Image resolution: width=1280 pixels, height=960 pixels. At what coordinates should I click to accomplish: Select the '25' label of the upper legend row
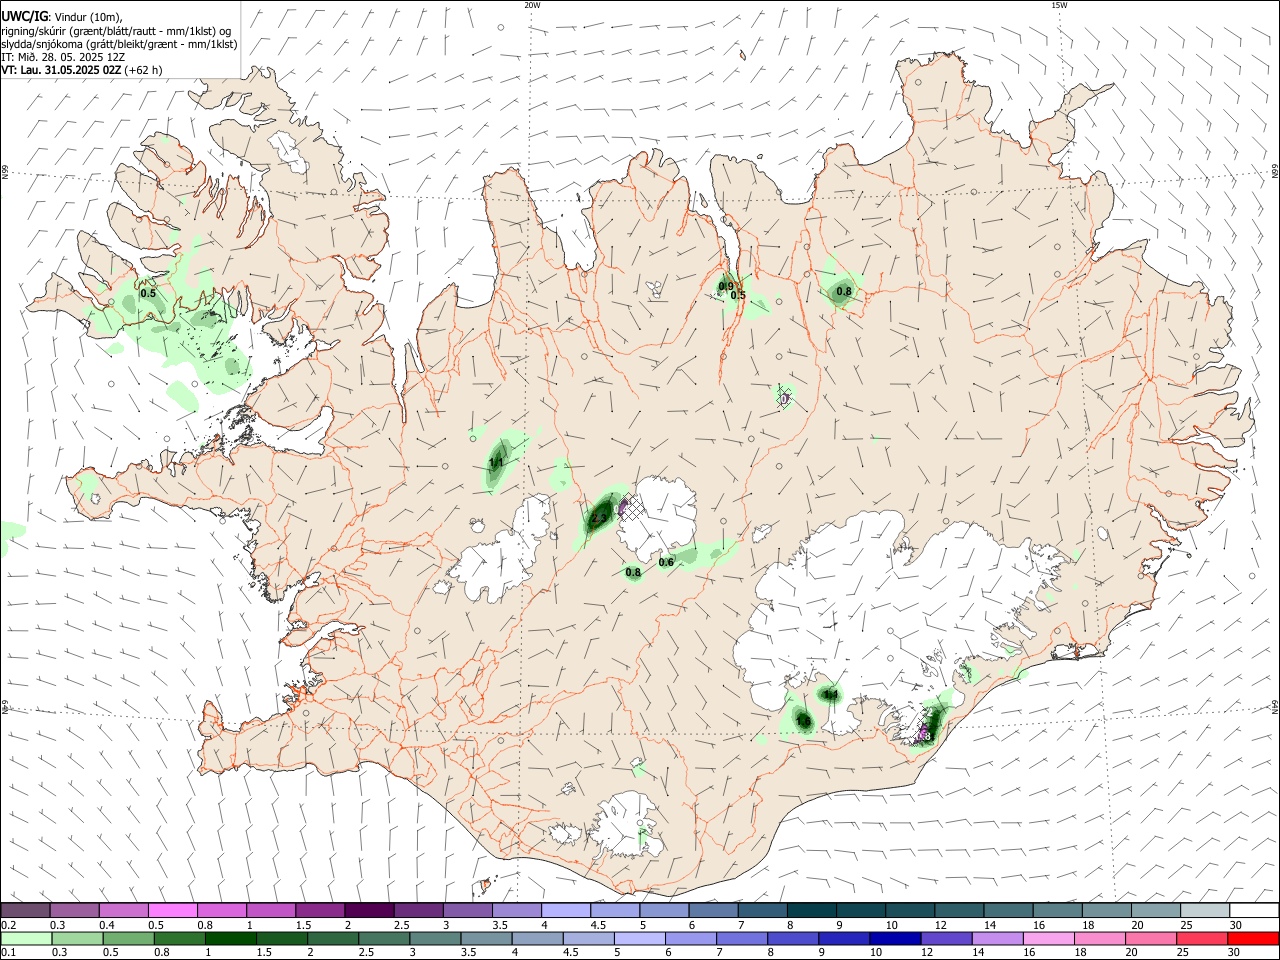coord(1186,925)
